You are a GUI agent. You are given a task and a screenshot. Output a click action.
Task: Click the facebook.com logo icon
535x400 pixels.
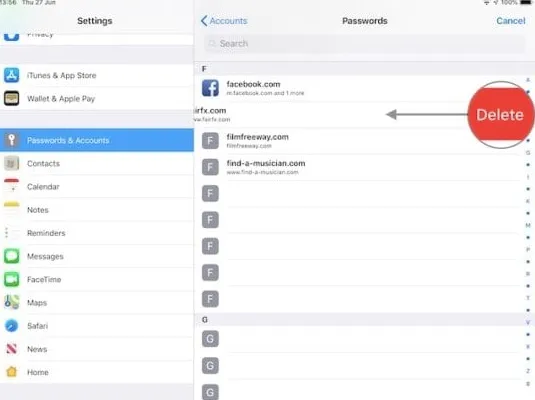[210, 88]
